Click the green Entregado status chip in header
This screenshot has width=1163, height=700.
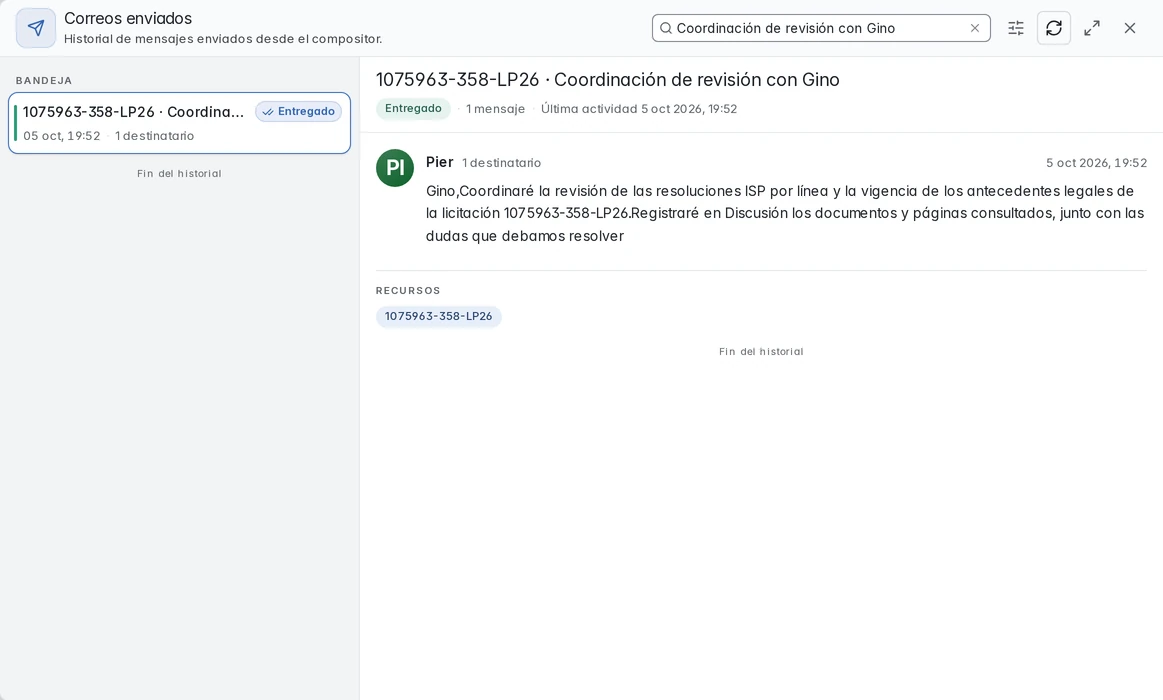413,108
